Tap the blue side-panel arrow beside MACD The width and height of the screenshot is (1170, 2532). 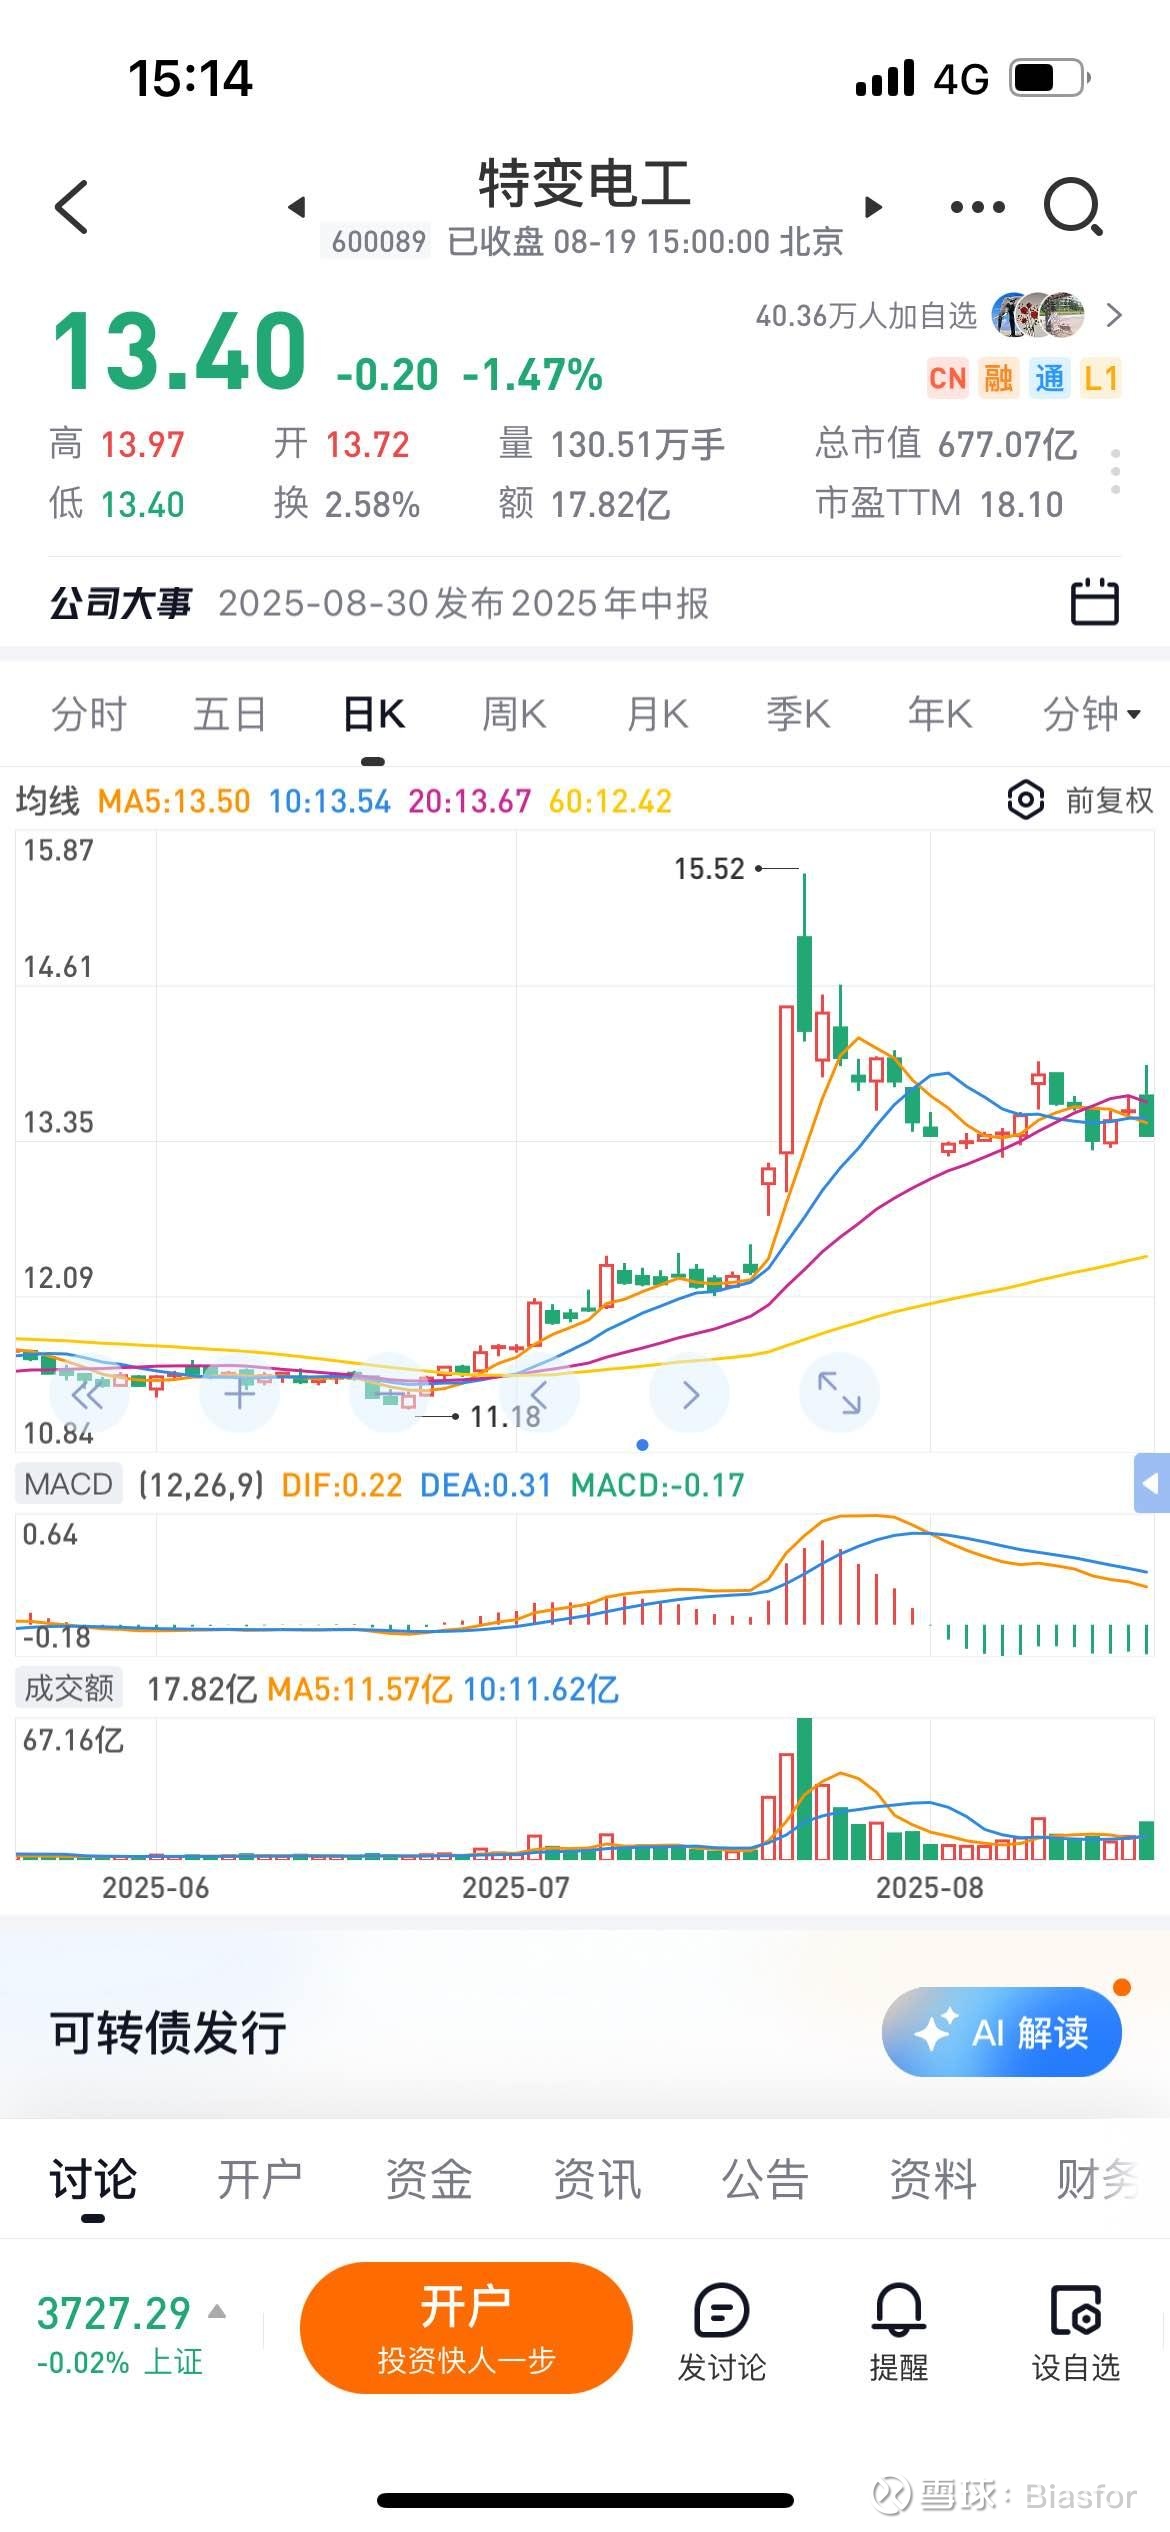pyautogui.click(x=1151, y=1484)
